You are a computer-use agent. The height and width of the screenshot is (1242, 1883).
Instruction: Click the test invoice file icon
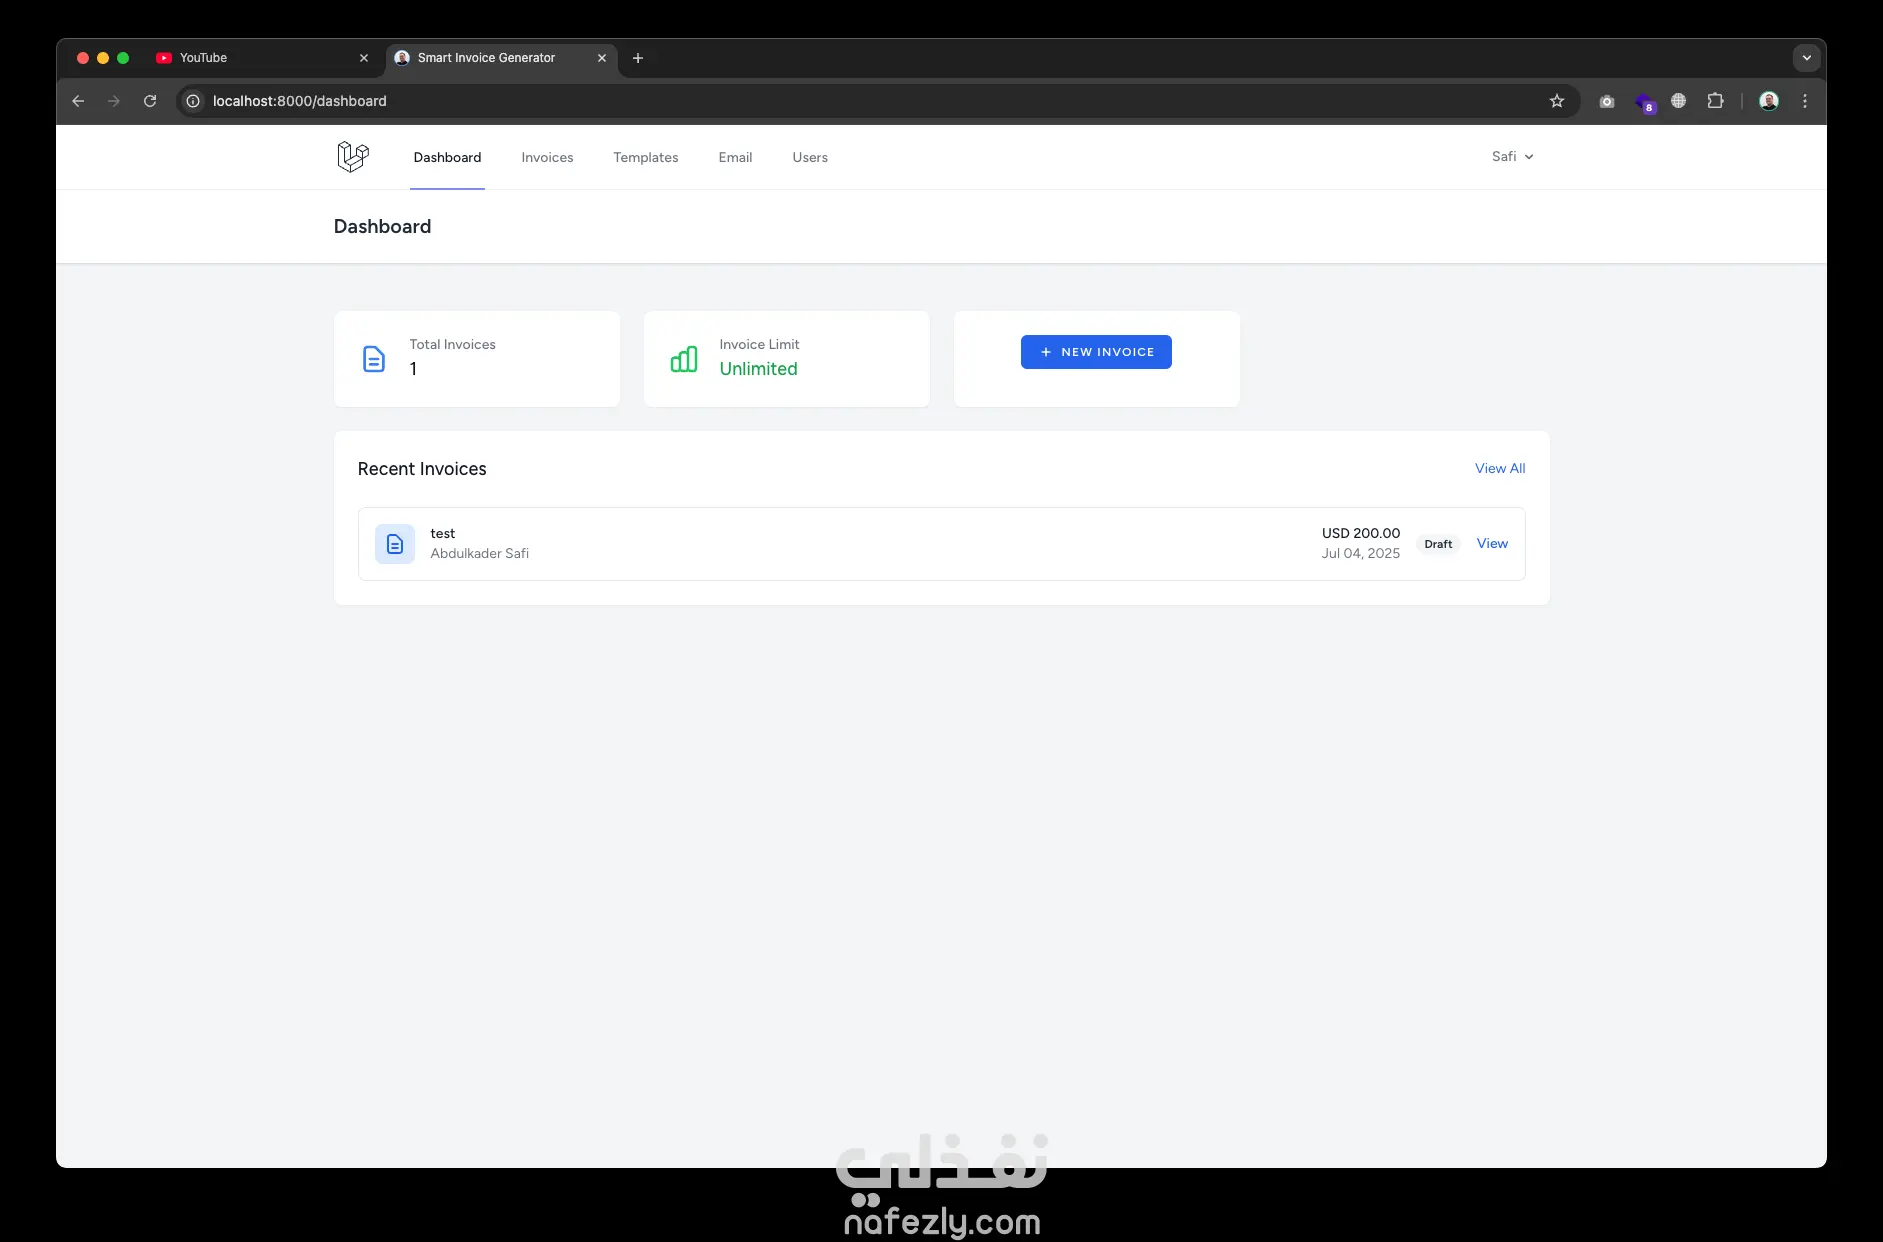point(395,544)
